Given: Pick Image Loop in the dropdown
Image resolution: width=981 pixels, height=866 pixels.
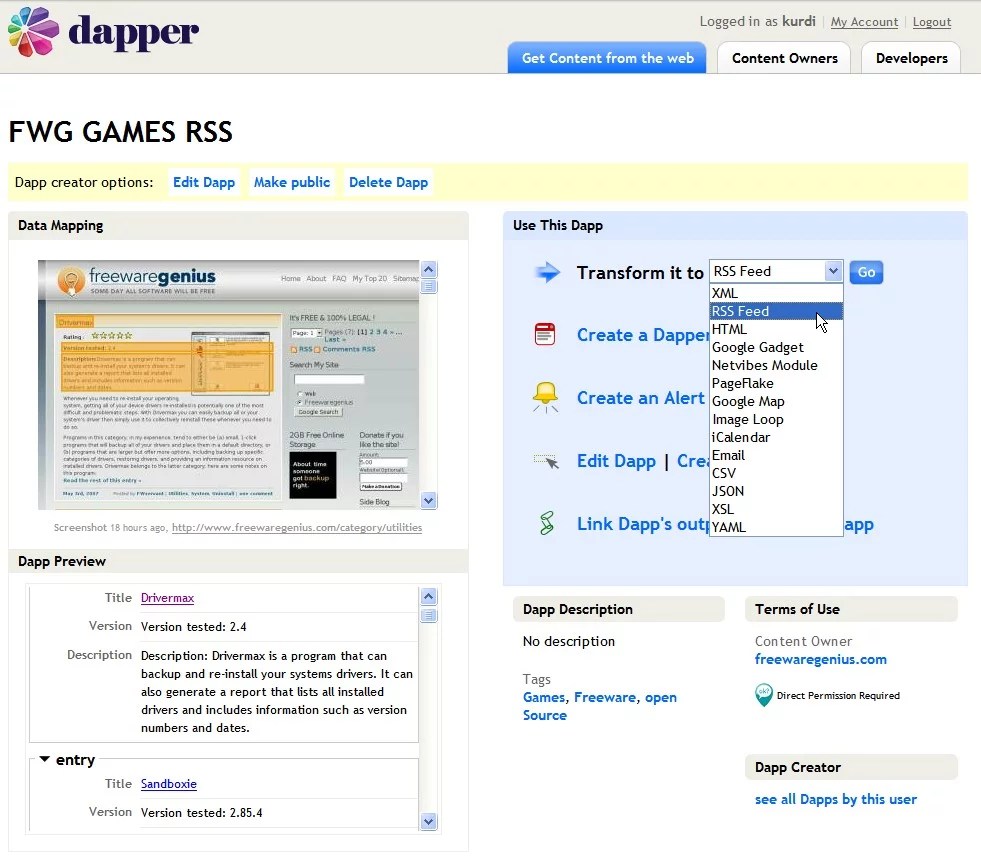Looking at the screenshot, I should click(776, 419).
